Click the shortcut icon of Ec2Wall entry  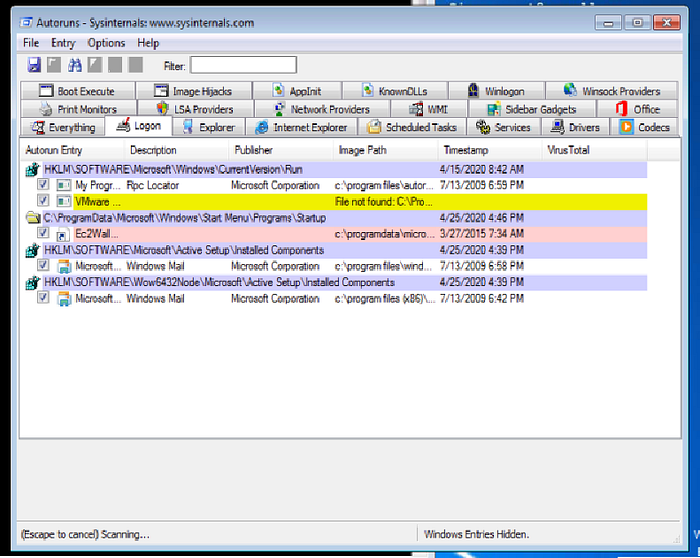pos(63,234)
